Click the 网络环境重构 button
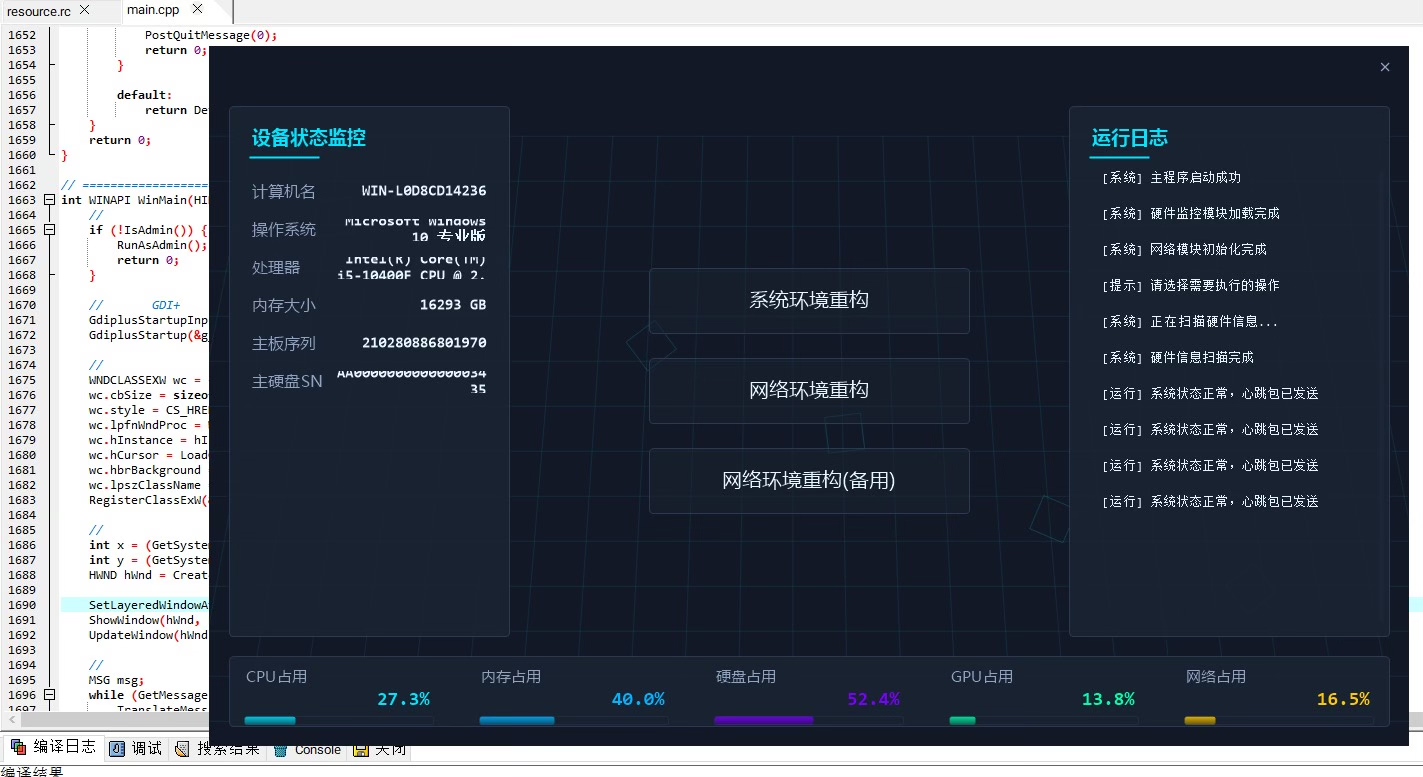This screenshot has width=1423, height=777. pyautogui.click(x=809, y=391)
